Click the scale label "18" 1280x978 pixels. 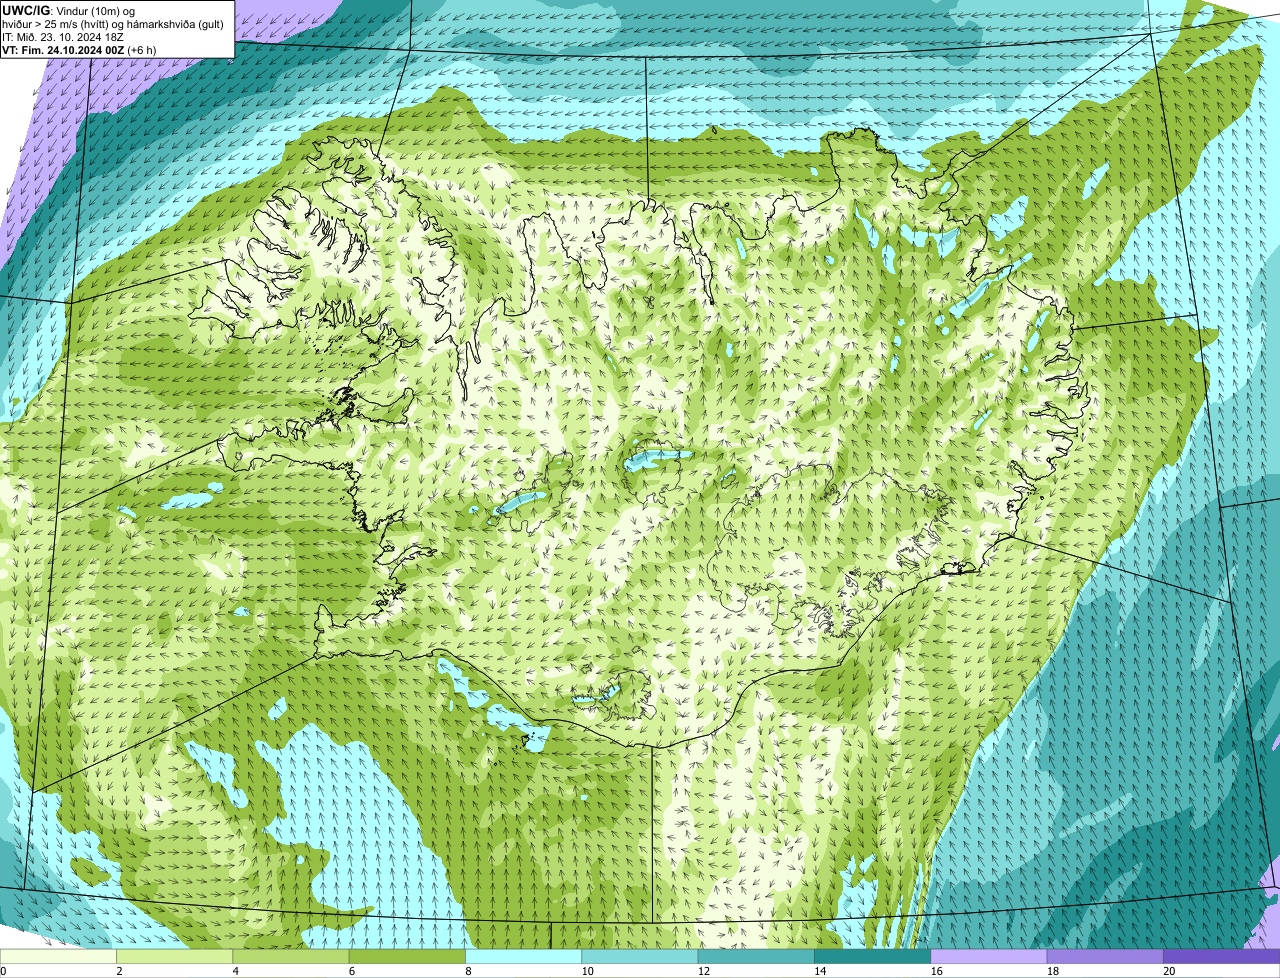click(x=1052, y=970)
